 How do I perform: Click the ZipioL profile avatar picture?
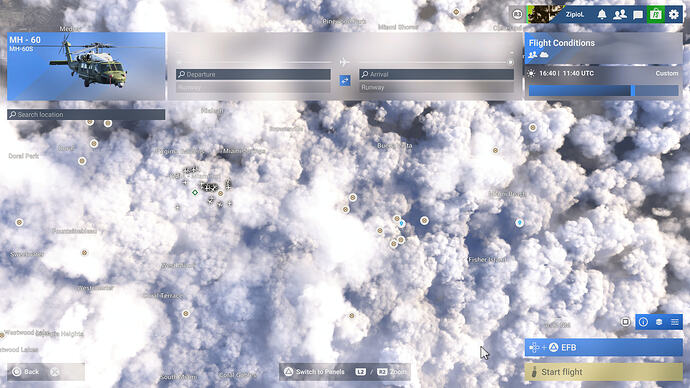[x=545, y=15]
